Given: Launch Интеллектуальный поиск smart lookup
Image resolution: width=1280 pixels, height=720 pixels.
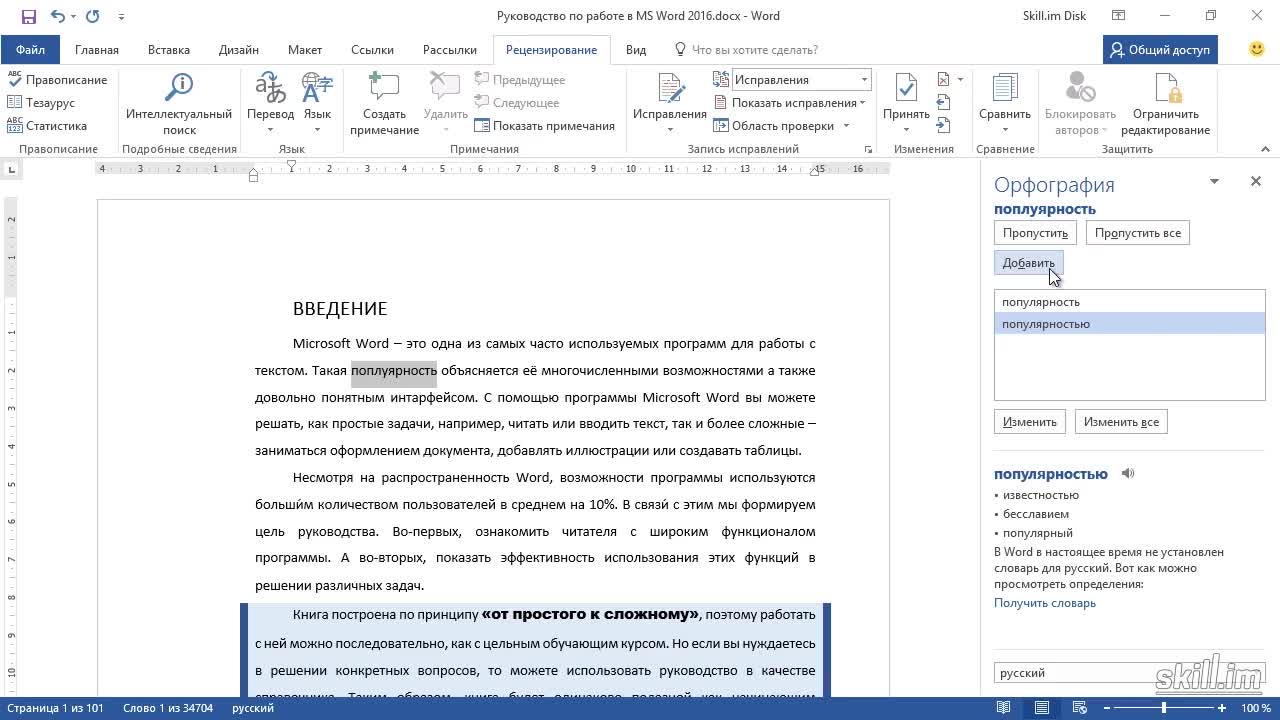Looking at the screenshot, I should pos(179,104).
